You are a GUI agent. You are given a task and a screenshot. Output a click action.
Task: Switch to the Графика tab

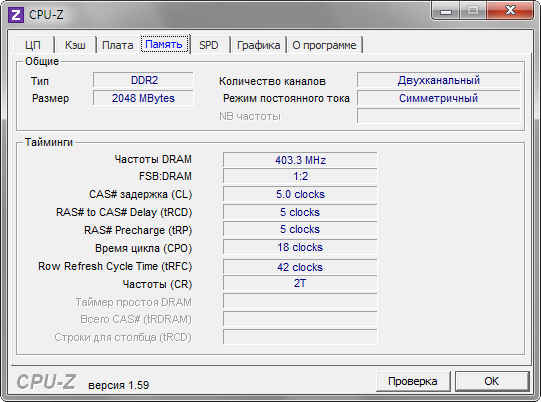click(x=258, y=45)
